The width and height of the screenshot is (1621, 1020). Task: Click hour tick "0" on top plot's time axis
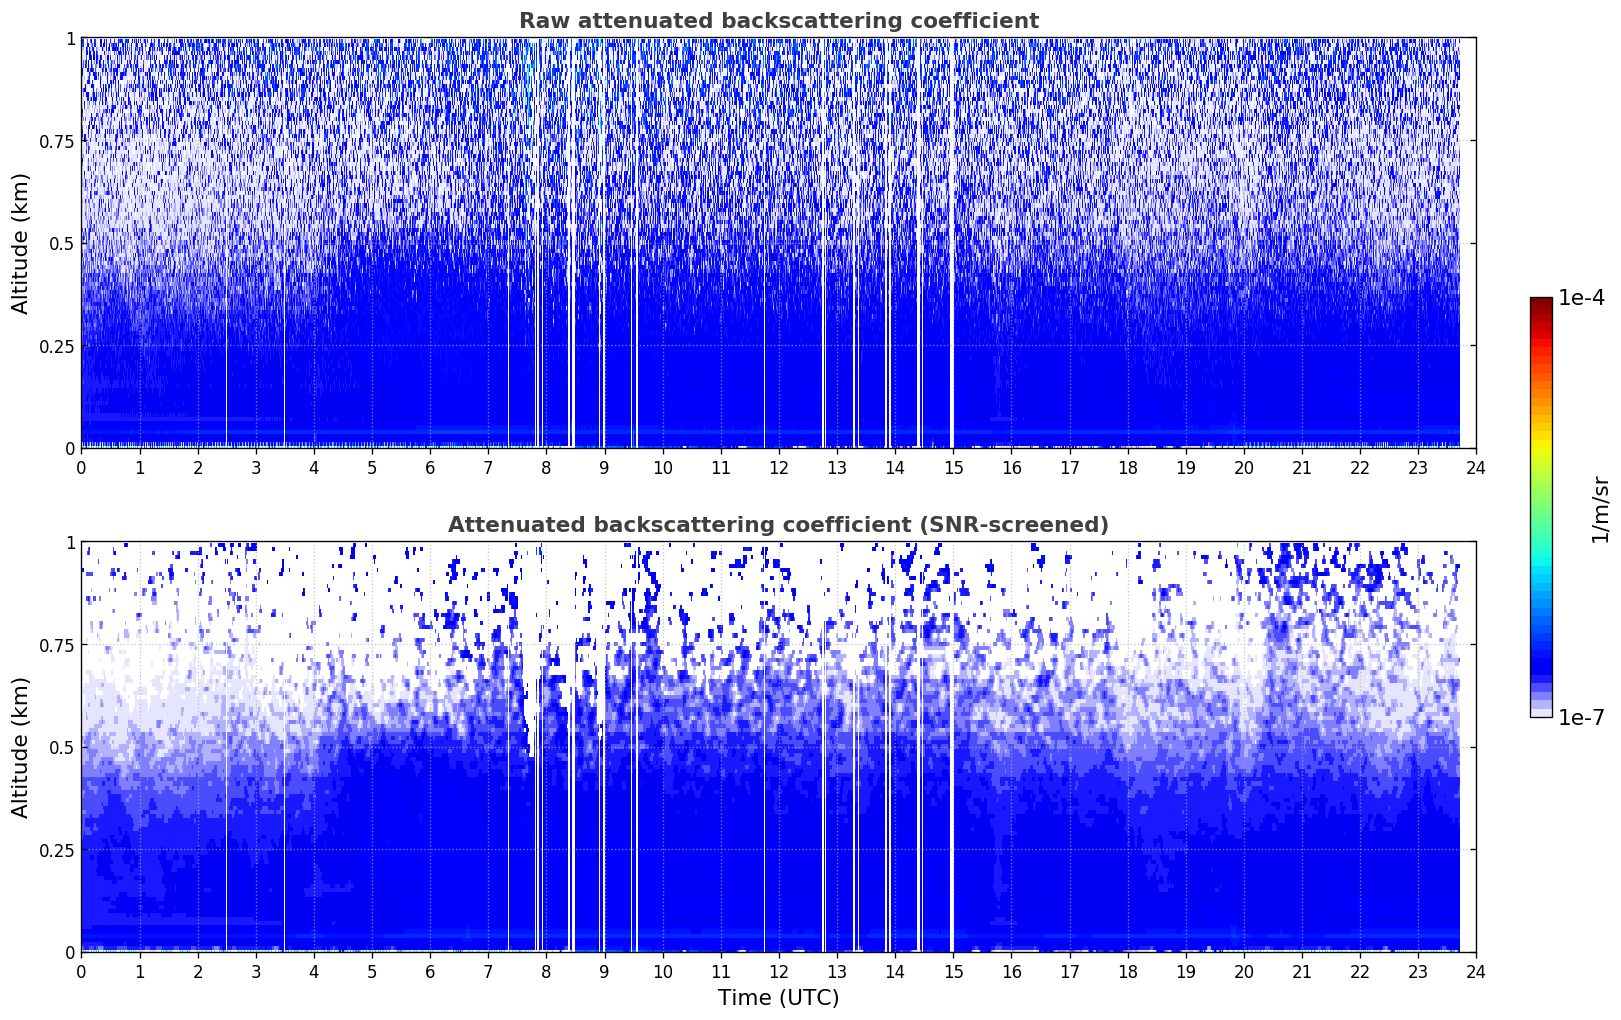81,467
